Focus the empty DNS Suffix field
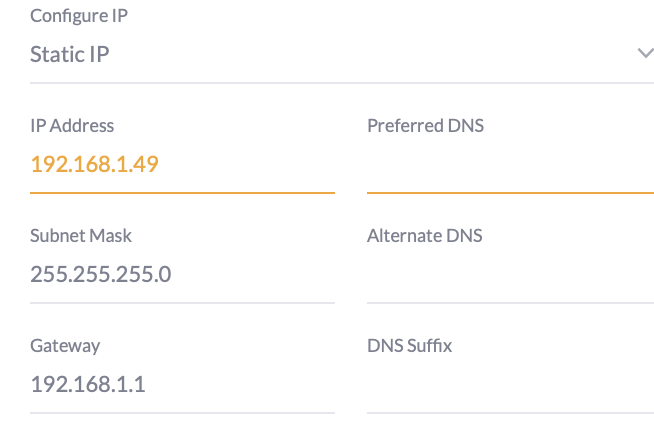The image size is (654, 436). tap(510, 385)
